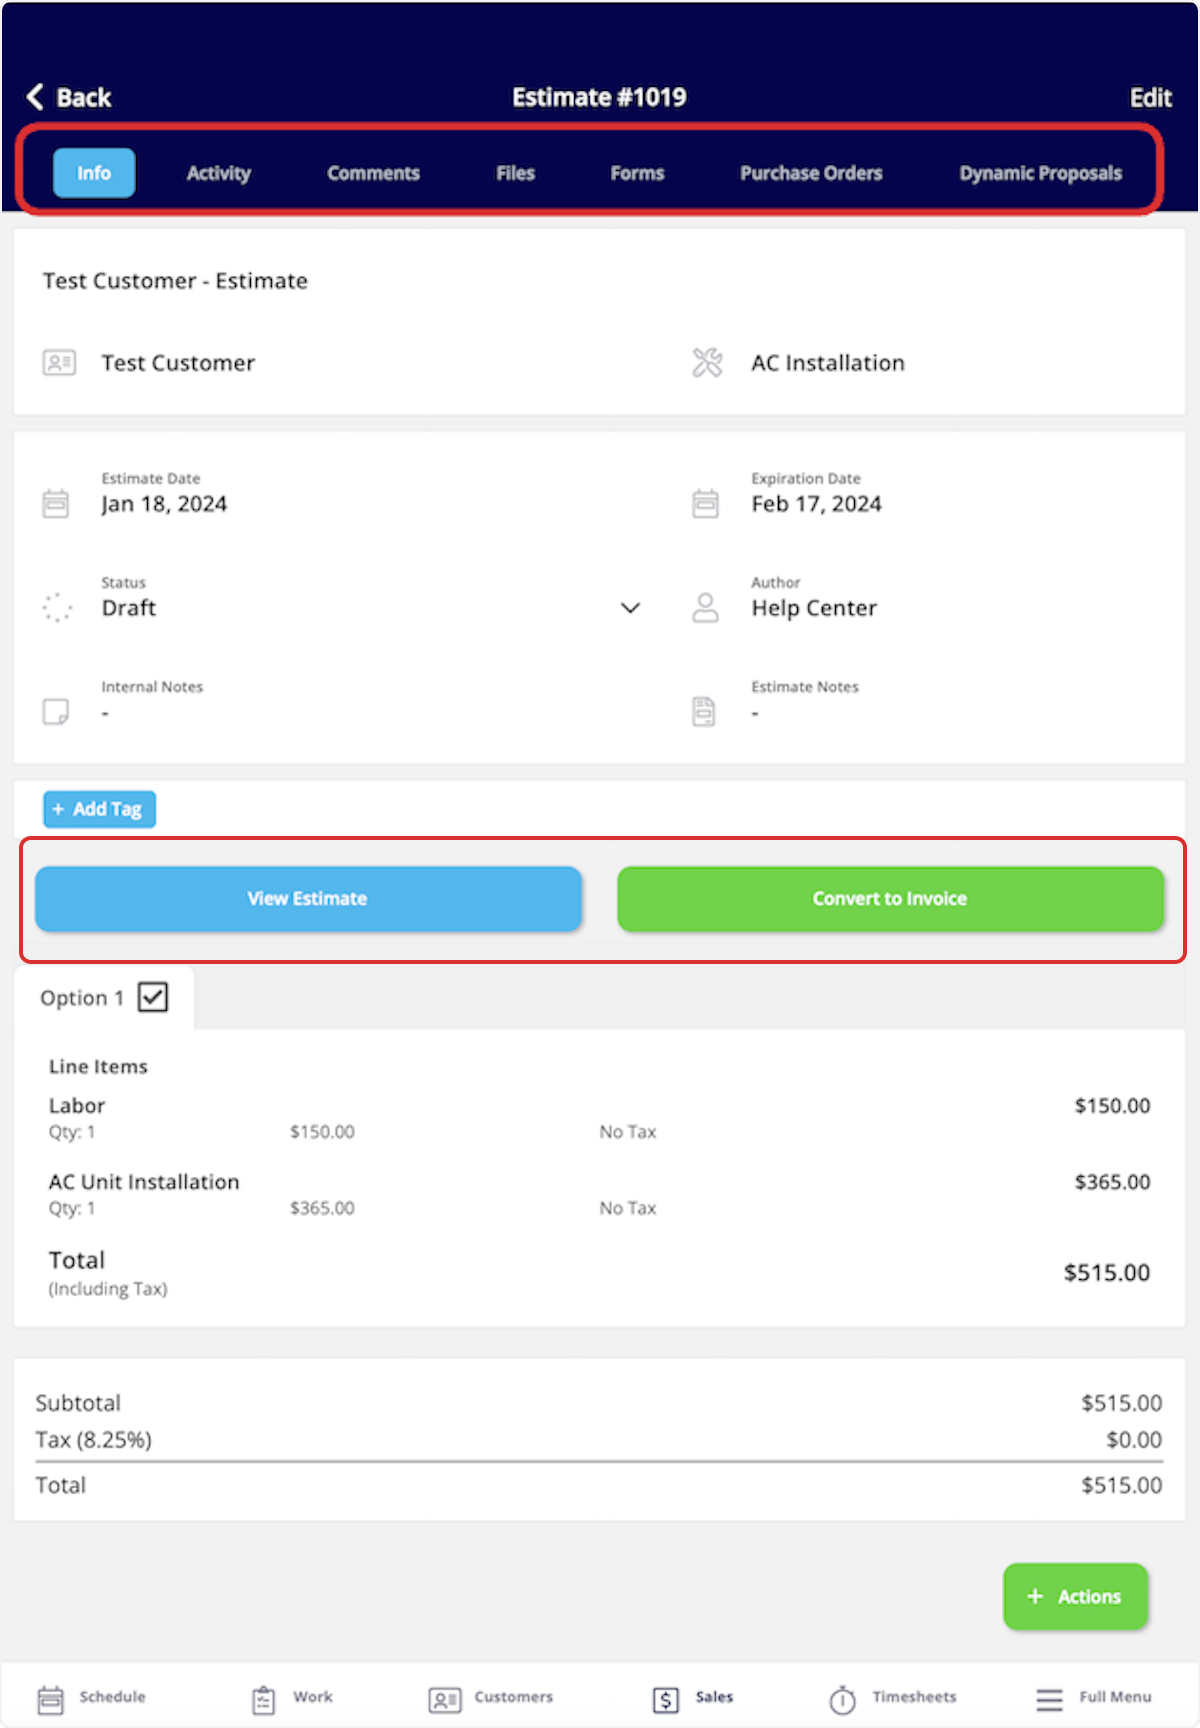Click the Estimate Date calendar icon
The width and height of the screenshot is (1200, 1728).
click(x=56, y=503)
